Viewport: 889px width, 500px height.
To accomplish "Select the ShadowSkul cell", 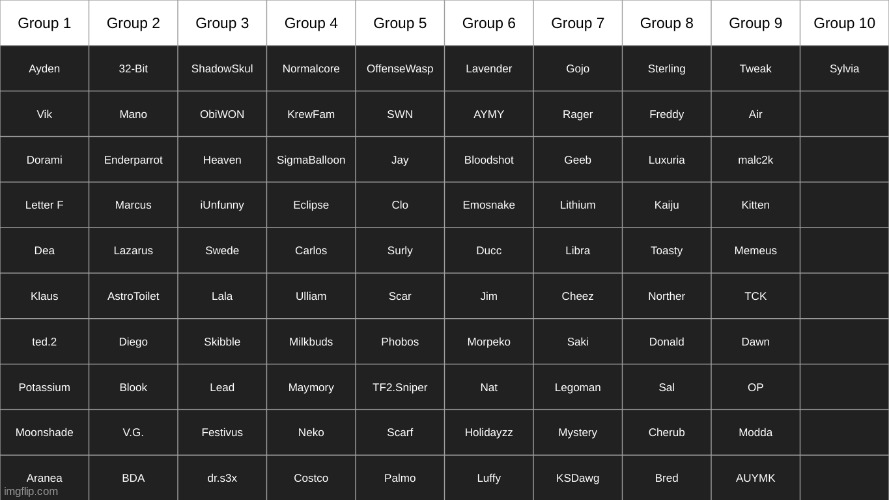I will [x=222, y=69].
